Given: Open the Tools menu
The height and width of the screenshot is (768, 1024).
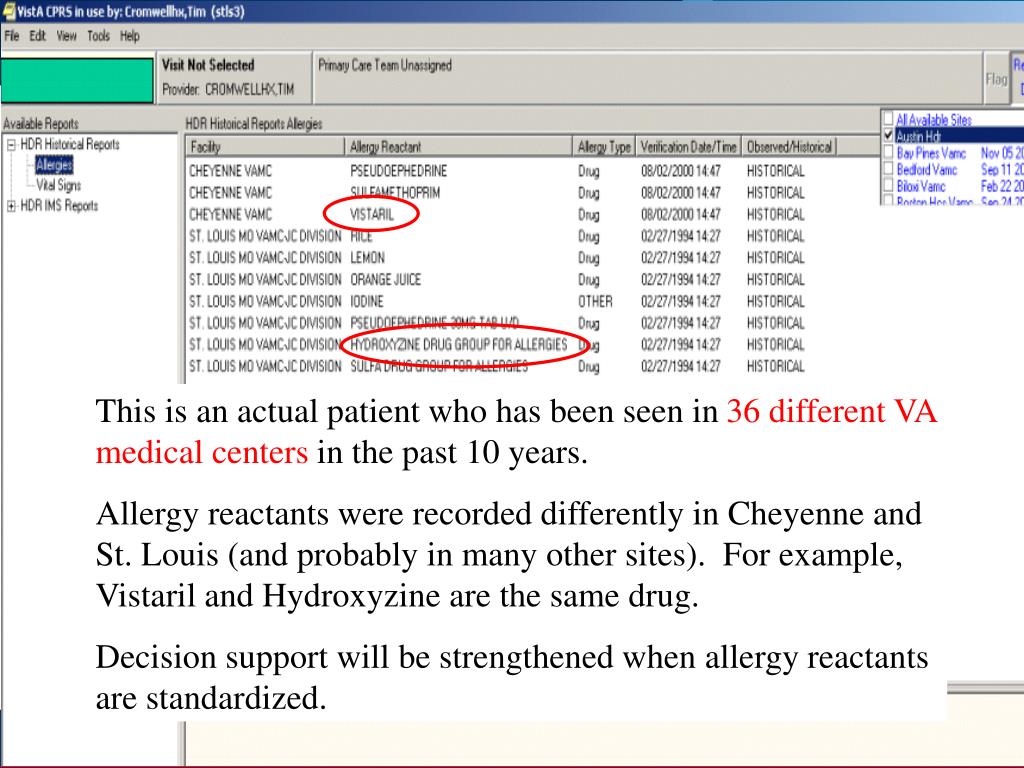Looking at the screenshot, I should point(98,36).
